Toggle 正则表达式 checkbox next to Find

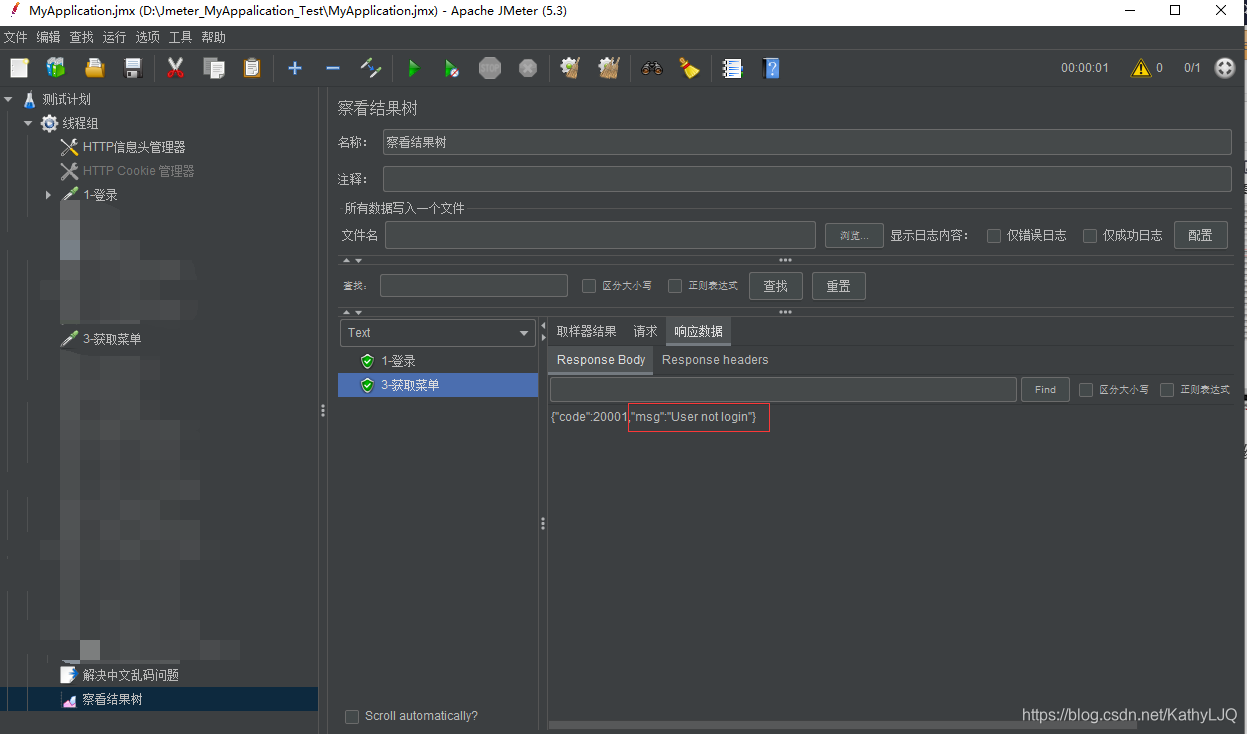pyautogui.click(x=1167, y=390)
